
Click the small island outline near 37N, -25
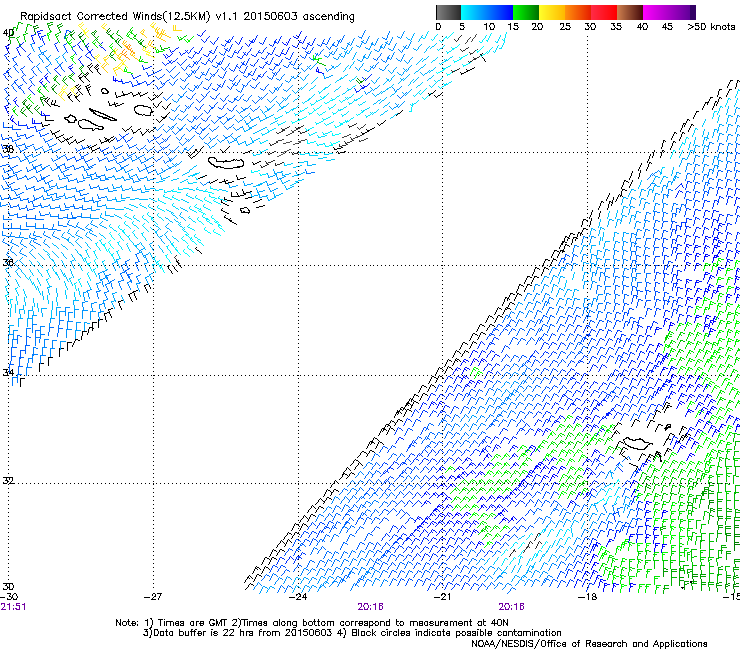(245, 210)
